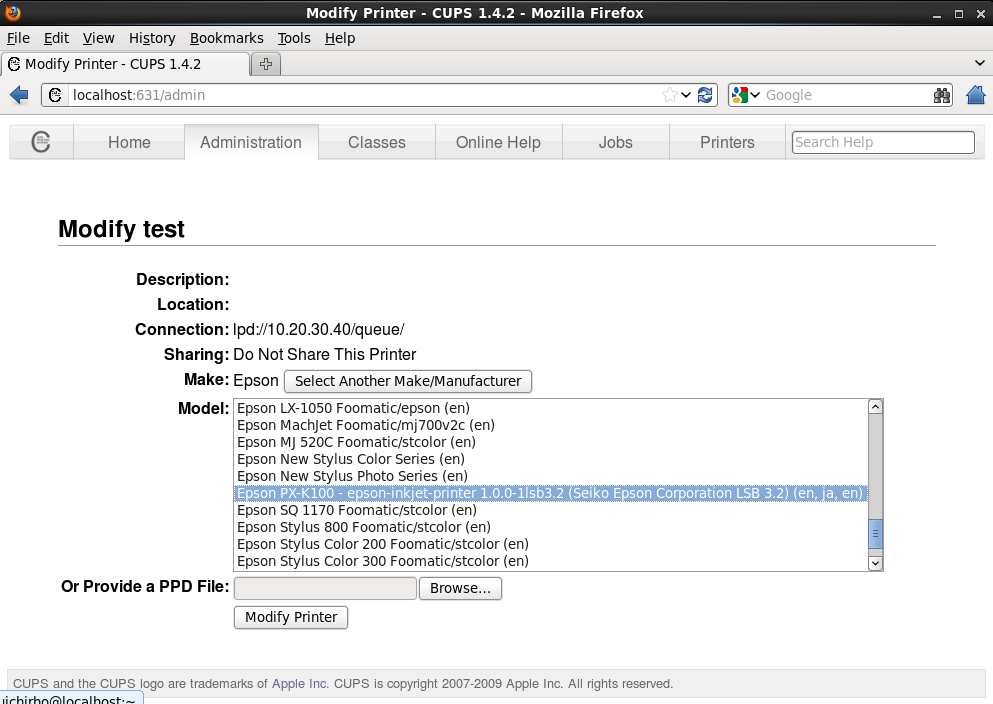Click the model list scroll down arrow
Image resolution: width=993 pixels, height=704 pixels.
pos(875,563)
